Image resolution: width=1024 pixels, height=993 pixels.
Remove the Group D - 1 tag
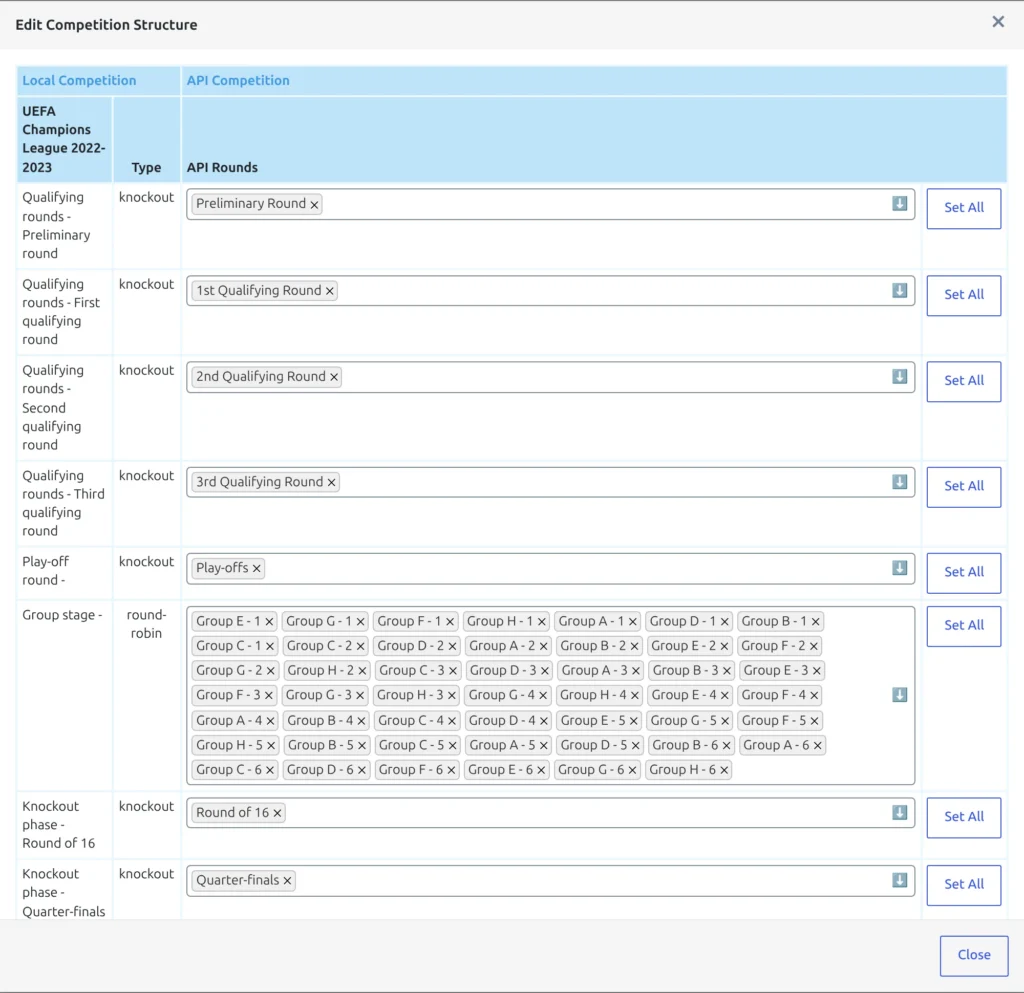[724, 622]
